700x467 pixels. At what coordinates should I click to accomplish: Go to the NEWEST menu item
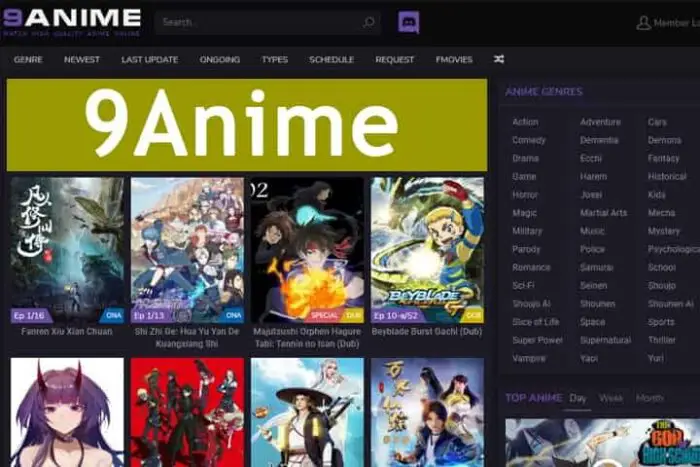[82, 60]
